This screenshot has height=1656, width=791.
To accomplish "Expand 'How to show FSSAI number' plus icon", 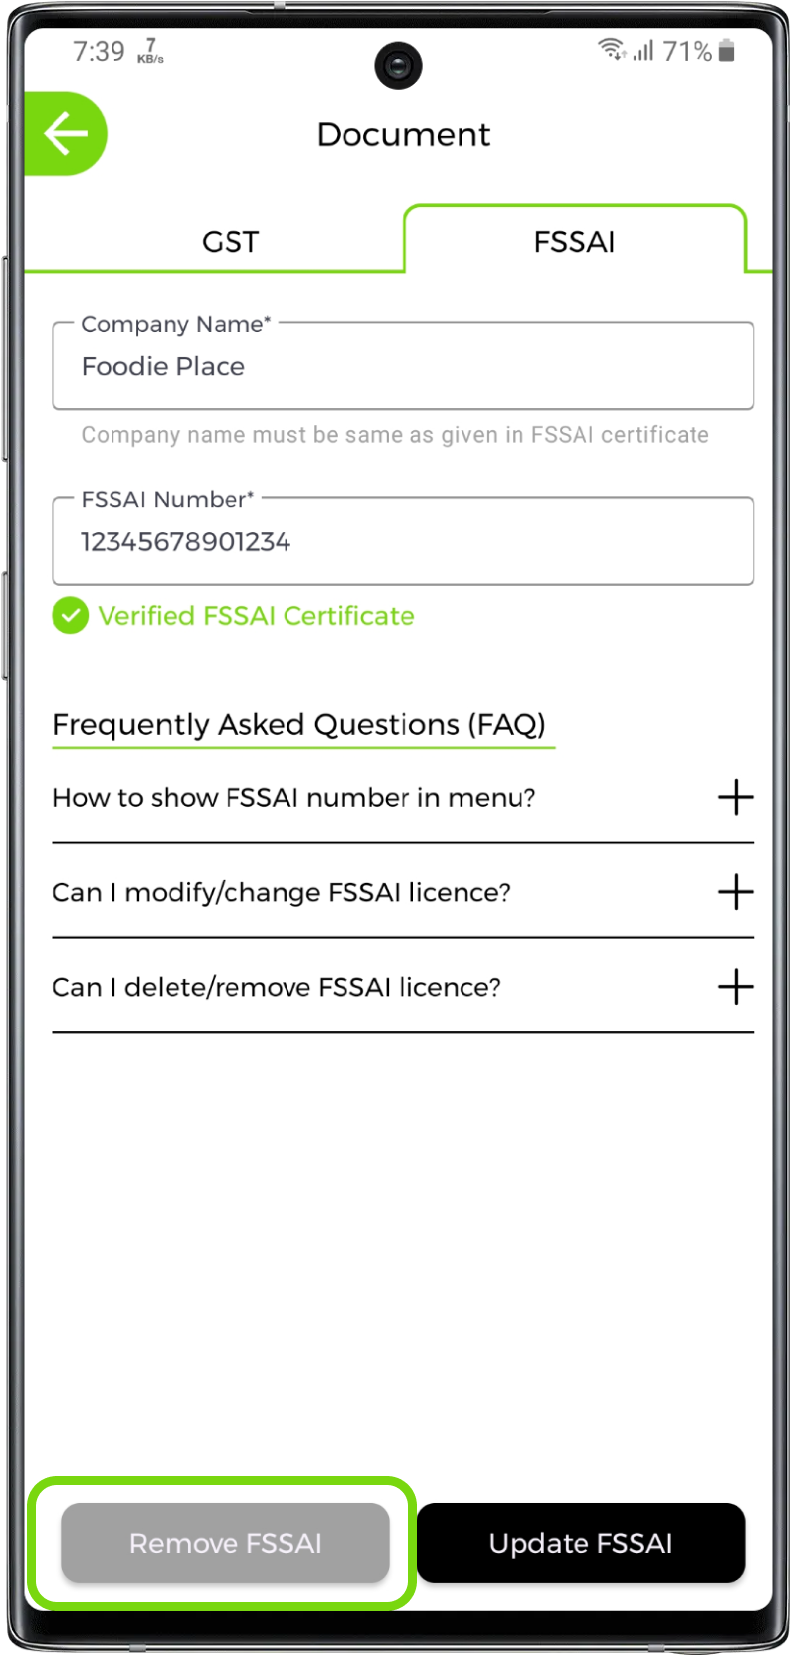I will point(735,797).
